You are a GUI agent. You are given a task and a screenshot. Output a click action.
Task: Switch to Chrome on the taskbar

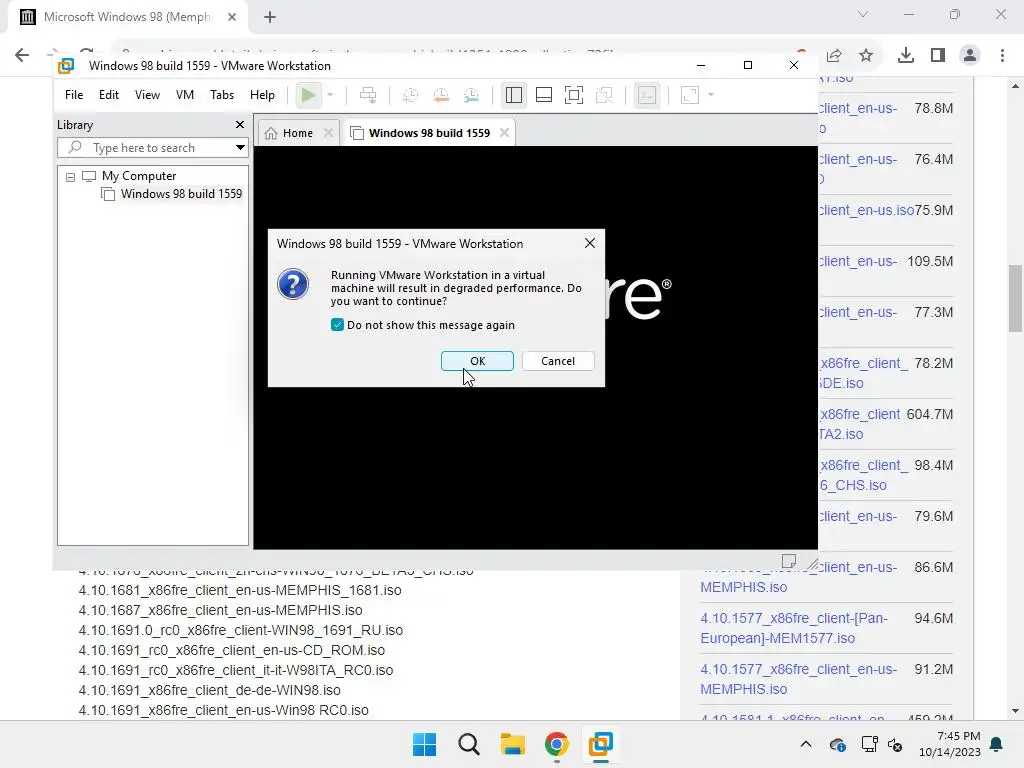coord(556,744)
